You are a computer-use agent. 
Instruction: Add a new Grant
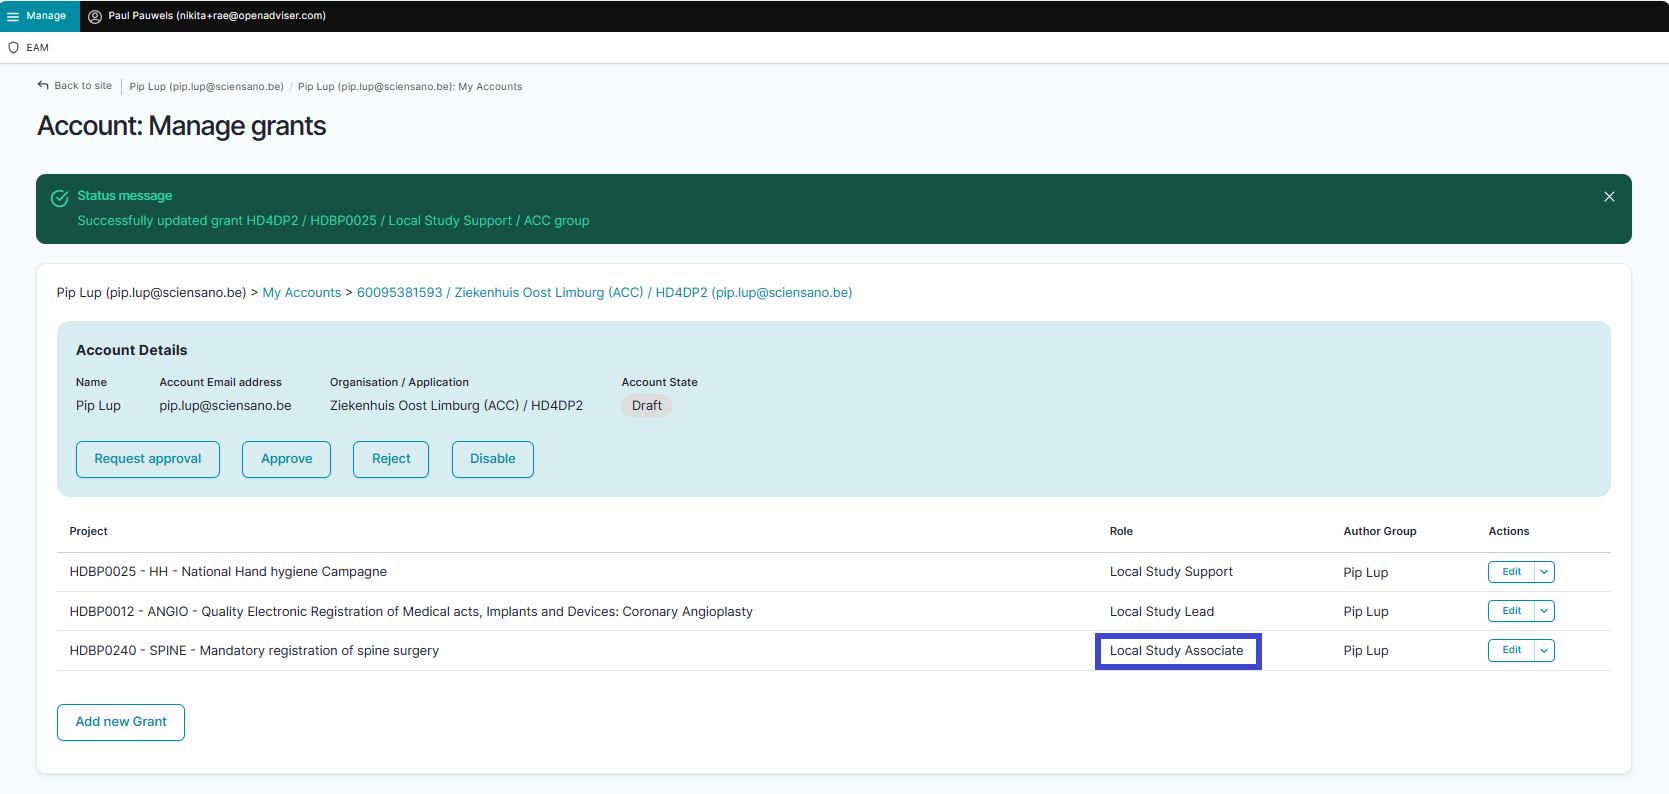[x=121, y=722]
